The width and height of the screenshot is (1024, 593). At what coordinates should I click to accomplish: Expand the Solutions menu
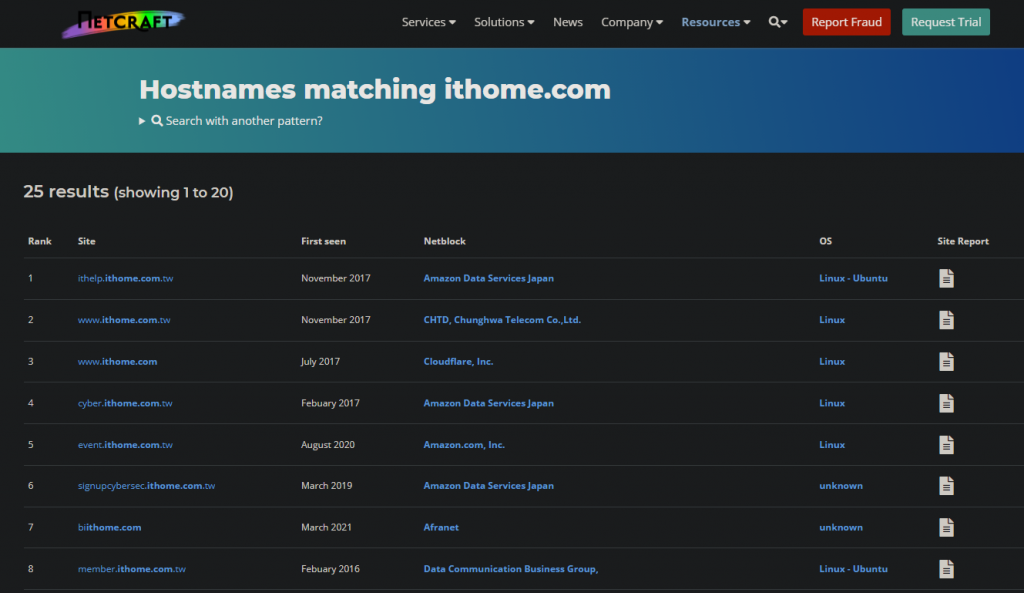click(x=504, y=22)
